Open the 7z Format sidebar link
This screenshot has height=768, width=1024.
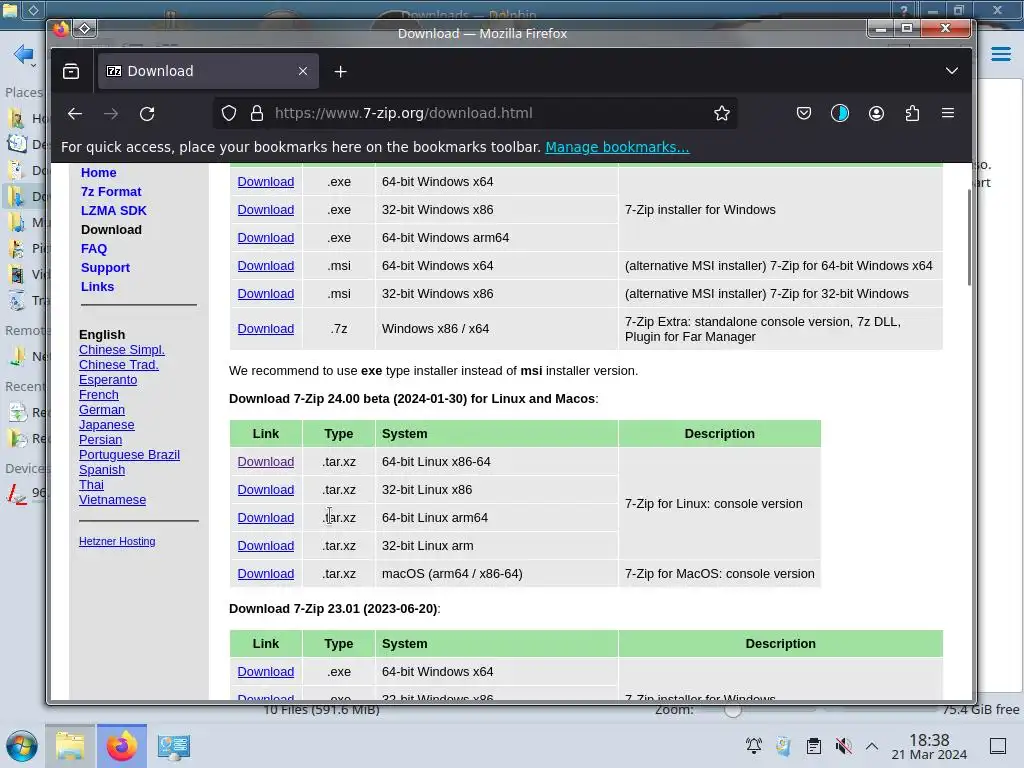(x=111, y=191)
